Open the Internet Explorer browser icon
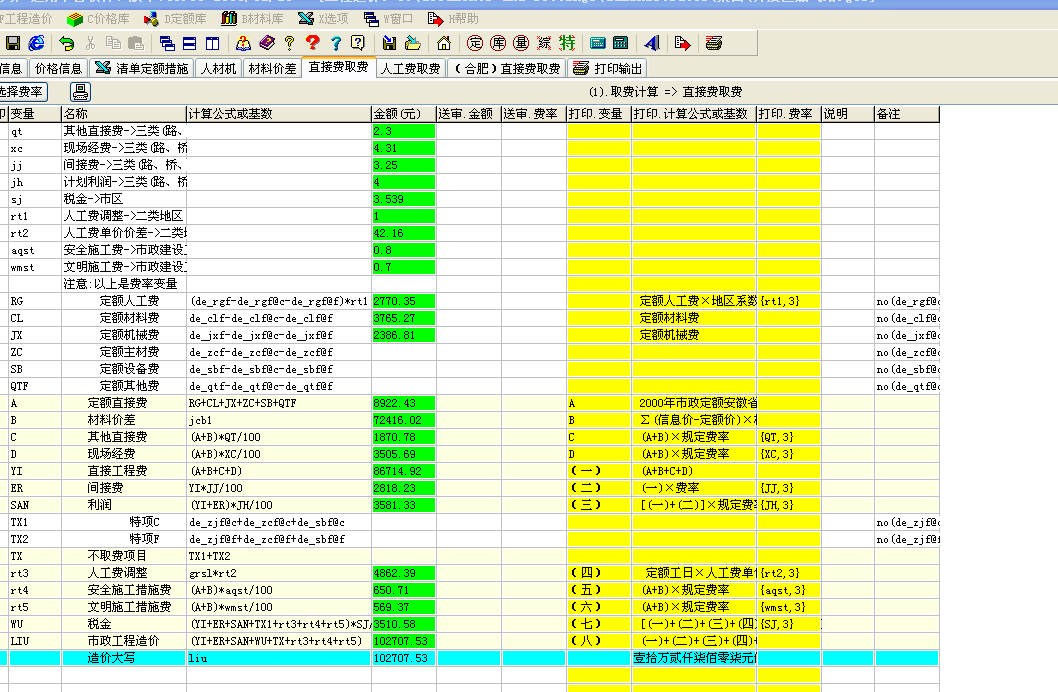Viewport: 1058px width, 692px height. pos(36,43)
